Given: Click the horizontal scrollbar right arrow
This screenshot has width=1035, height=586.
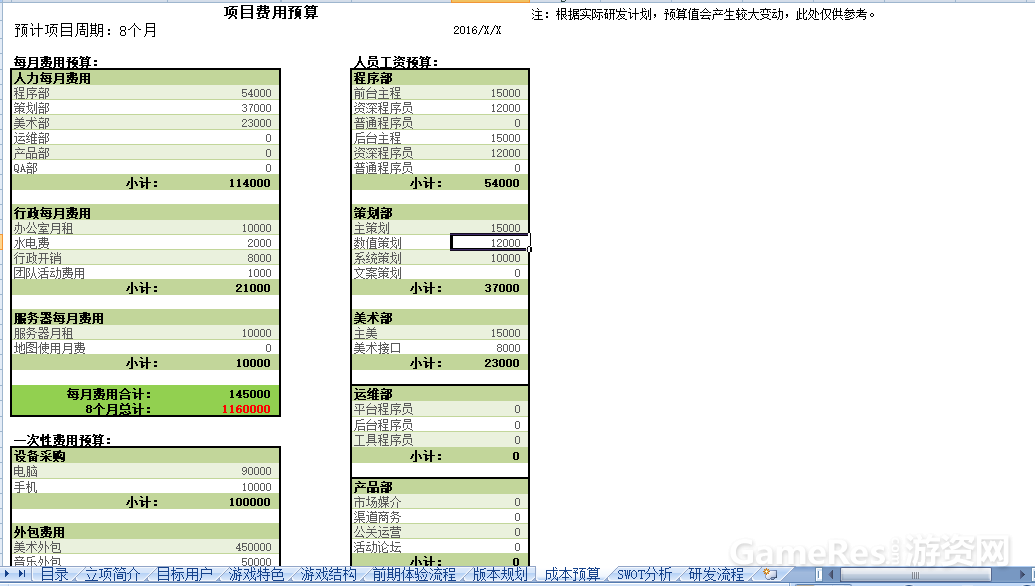Looking at the screenshot, I should point(1023,574).
